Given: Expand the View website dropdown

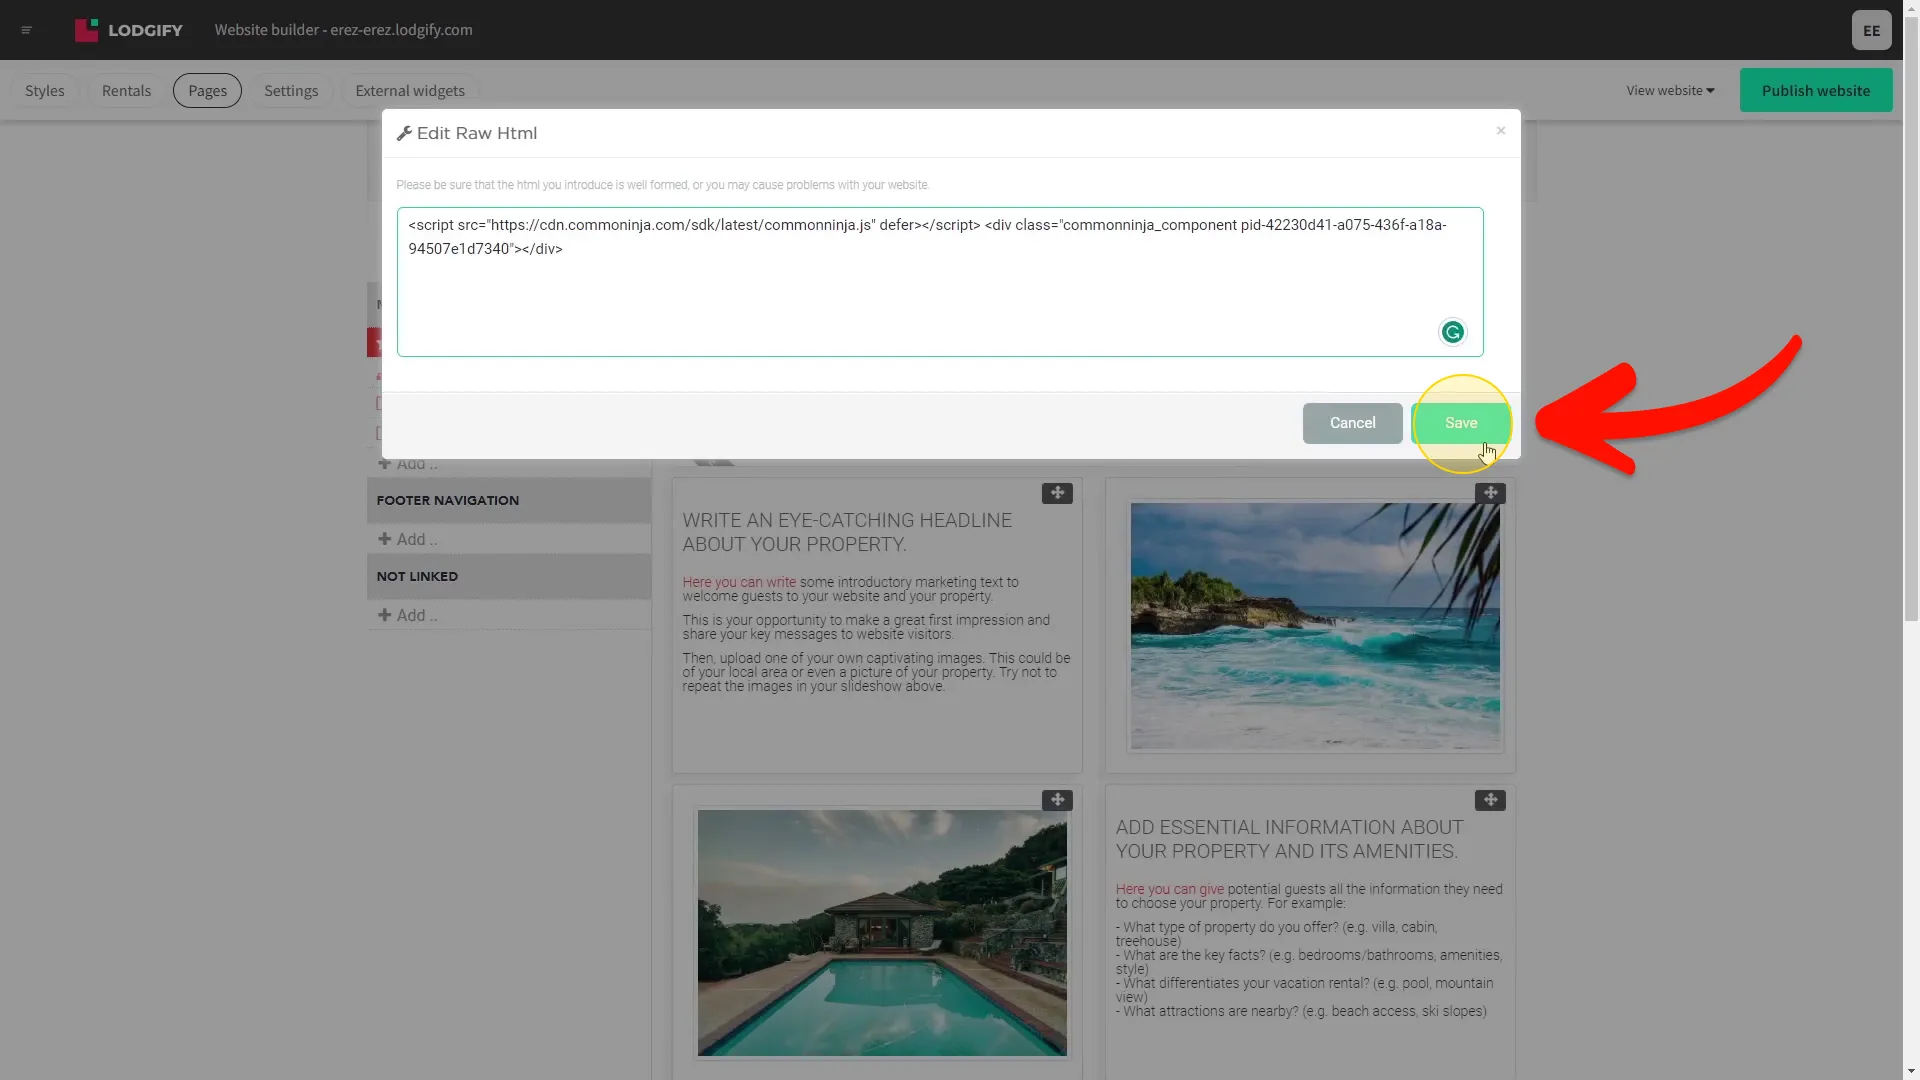Looking at the screenshot, I should pos(1670,90).
